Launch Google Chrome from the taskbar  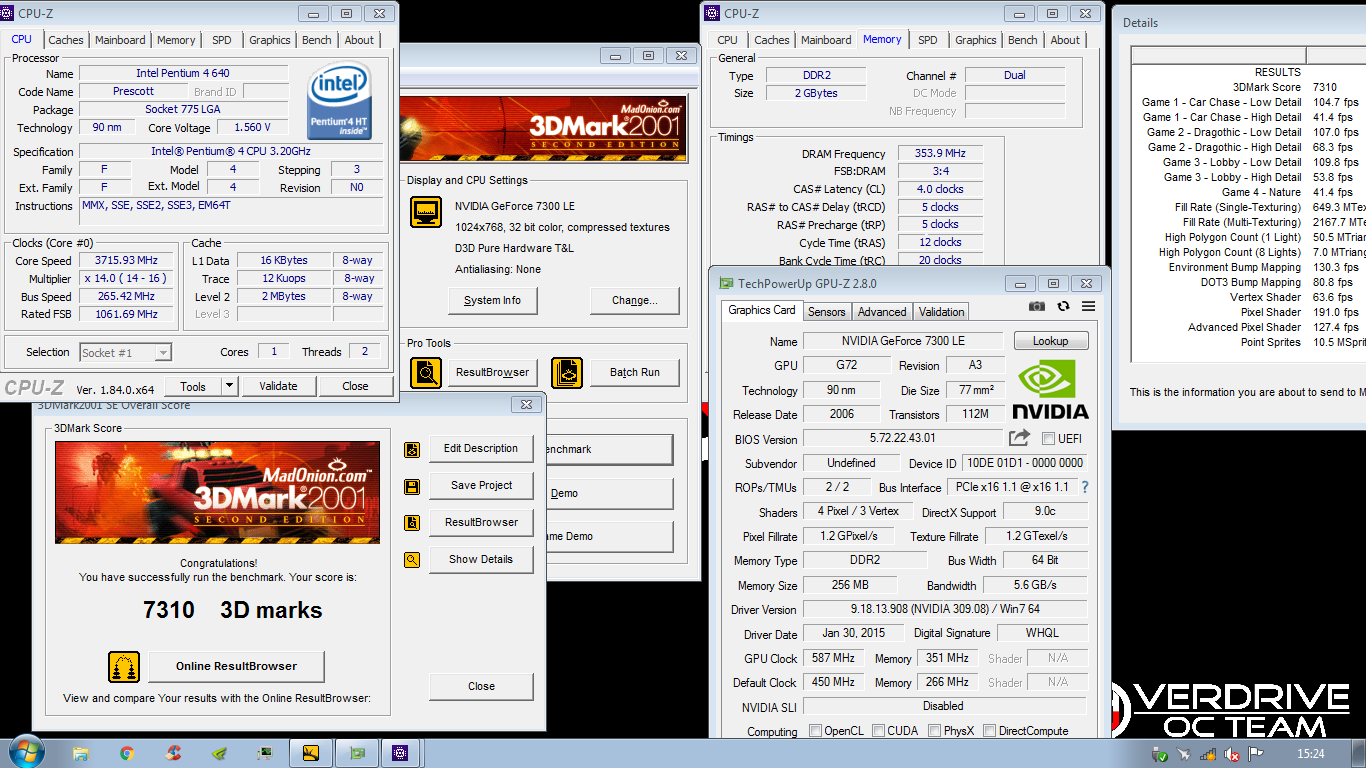[x=127, y=753]
